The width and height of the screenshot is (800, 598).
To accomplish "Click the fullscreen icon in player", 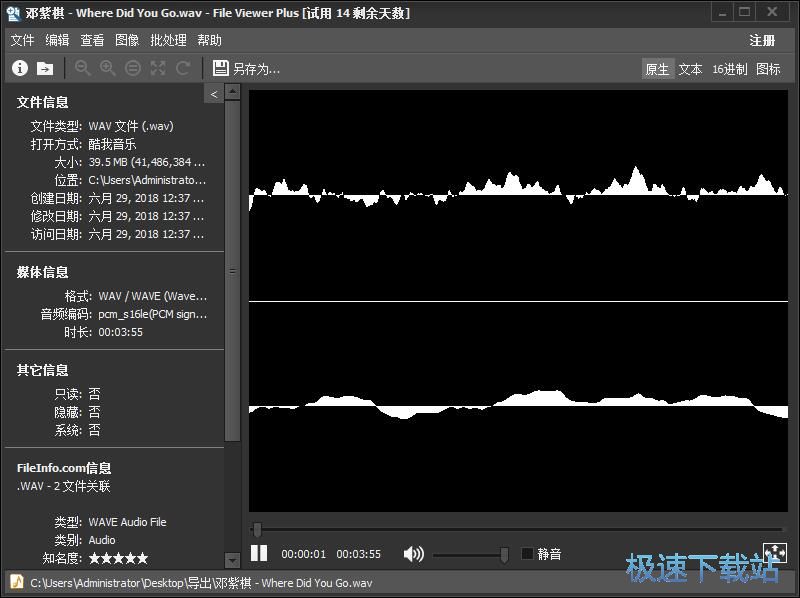I will 774,554.
